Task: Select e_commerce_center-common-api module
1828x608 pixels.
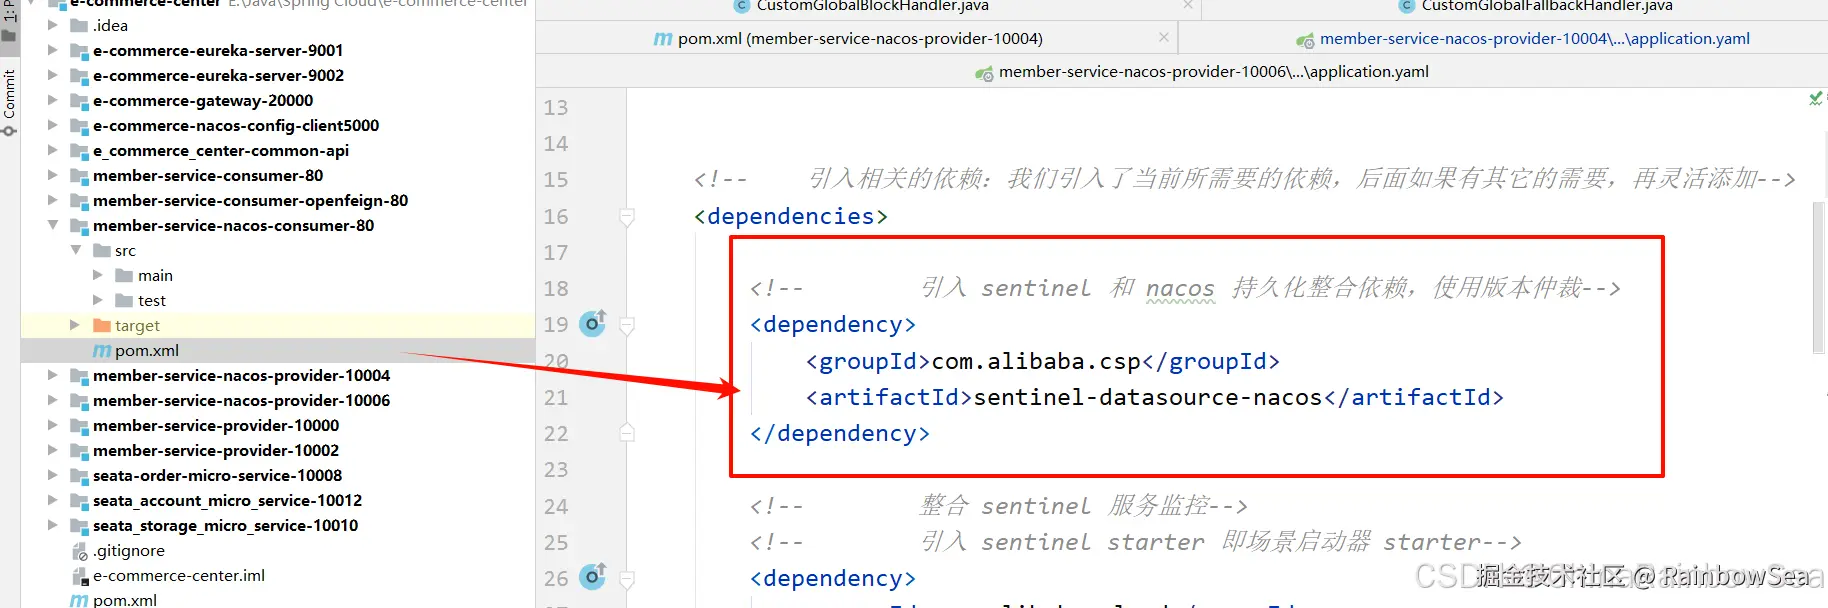Action: pyautogui.click(x=221, y=150)
